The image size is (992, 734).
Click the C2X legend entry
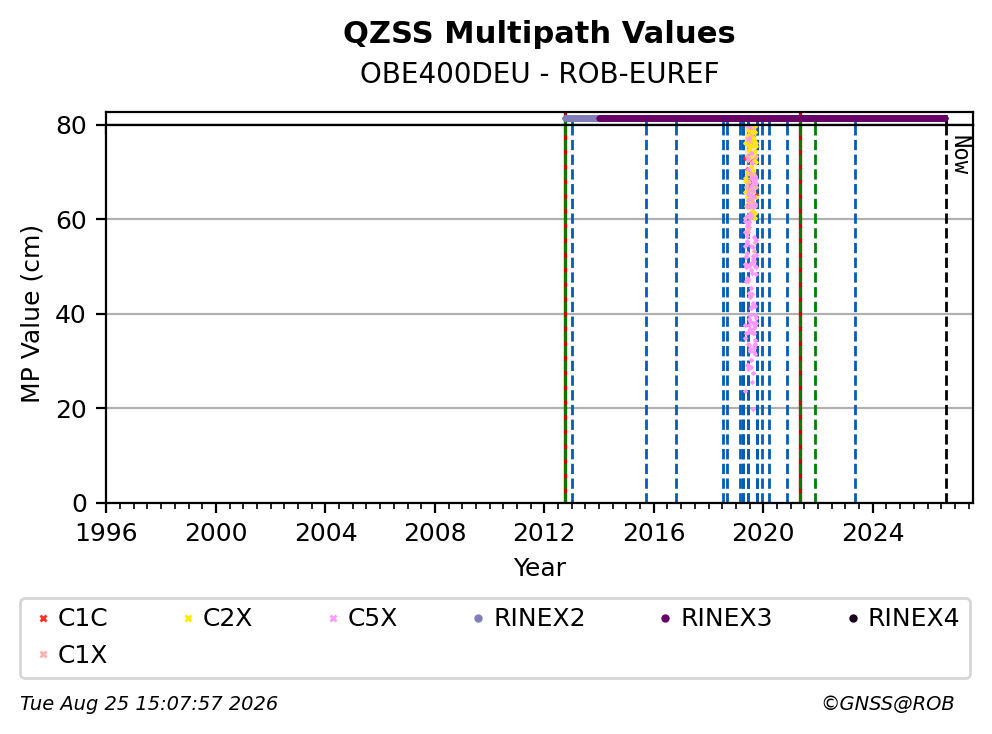point(218,618)
